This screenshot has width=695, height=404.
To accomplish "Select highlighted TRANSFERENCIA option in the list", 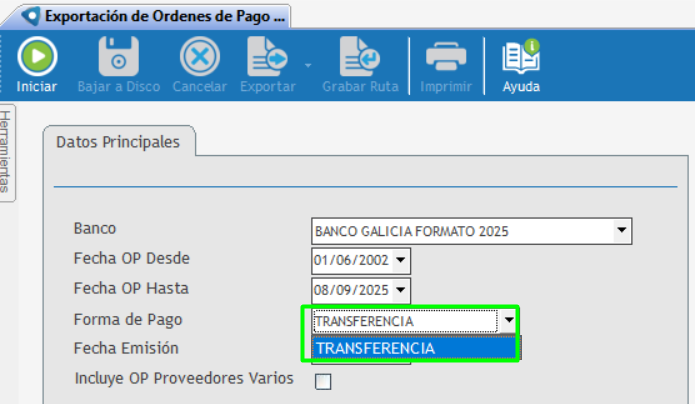I will point(413,348).
